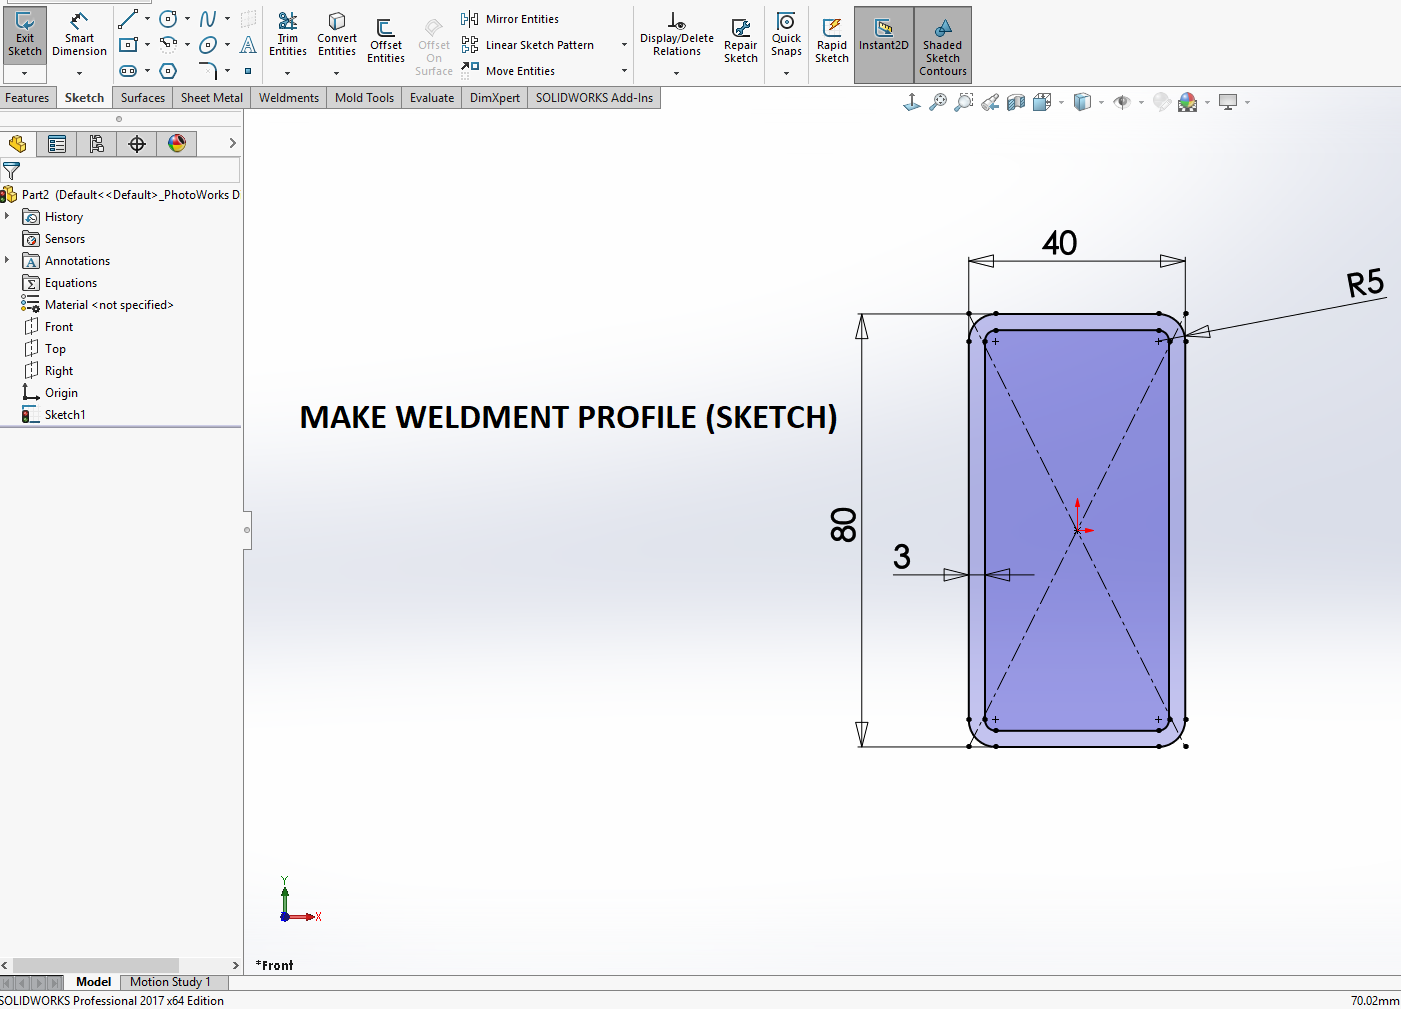1401x1009 pixels.
Task: Click the Repair Sketch button
Action: click(x=740, y=38)
